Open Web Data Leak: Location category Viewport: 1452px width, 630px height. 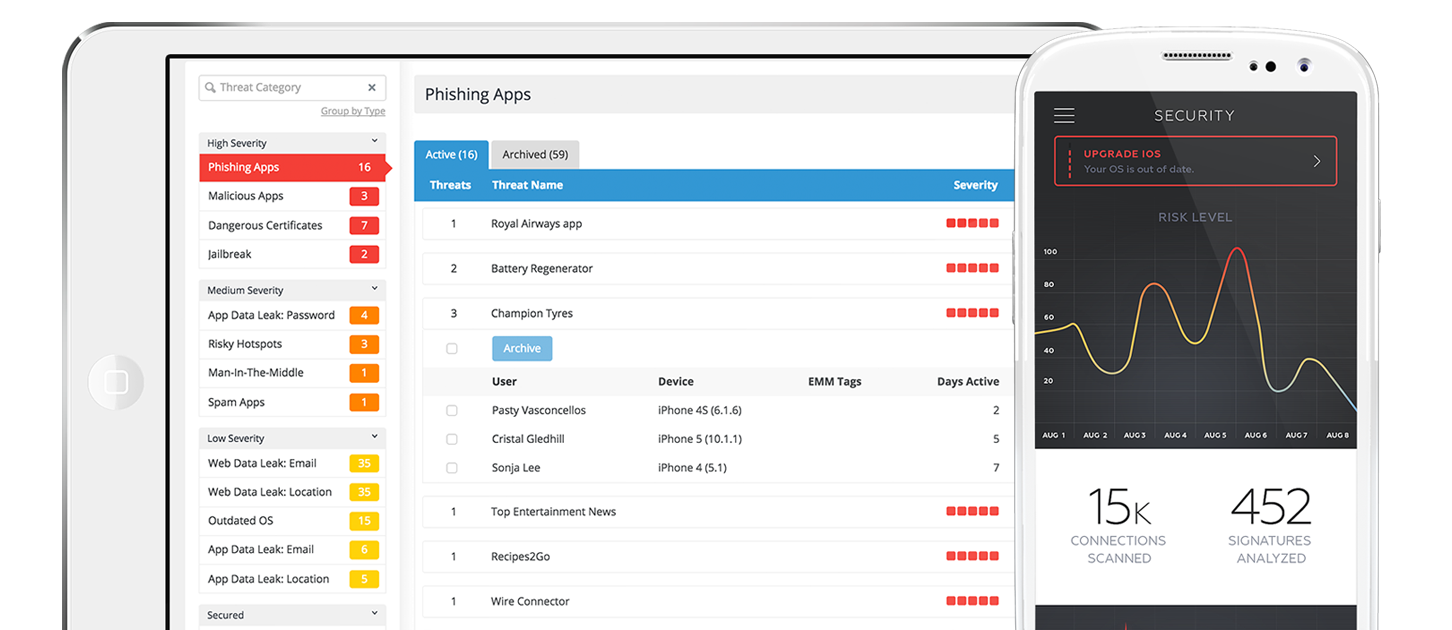point(292,493)
